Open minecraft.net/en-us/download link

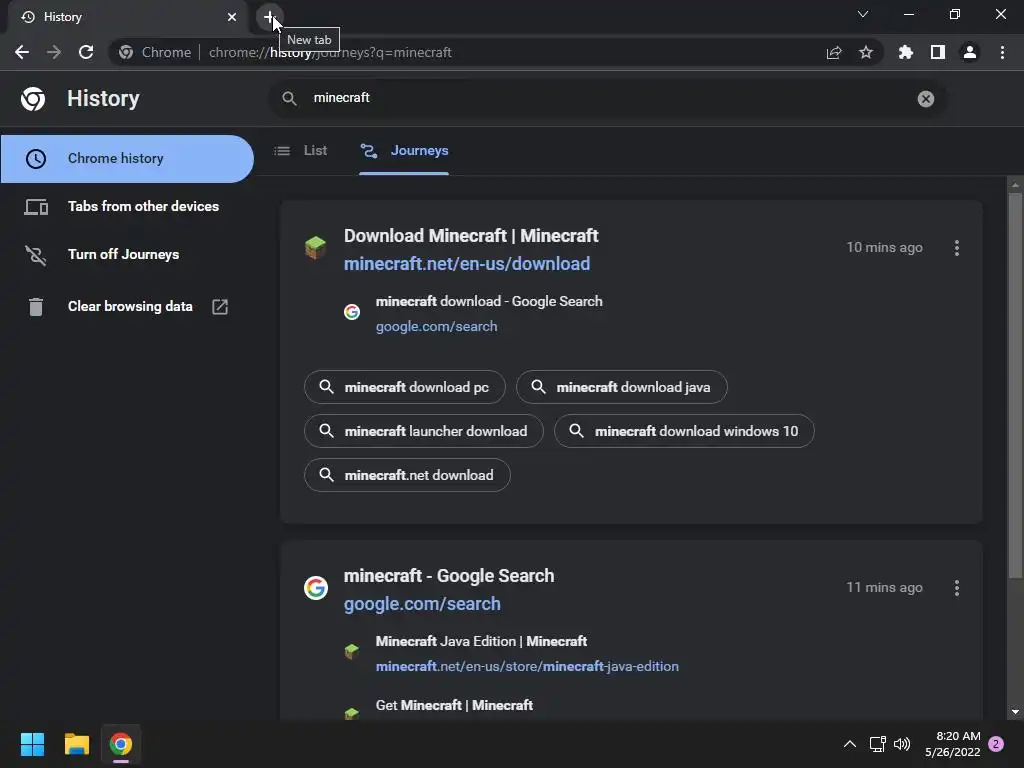point(467,264)
